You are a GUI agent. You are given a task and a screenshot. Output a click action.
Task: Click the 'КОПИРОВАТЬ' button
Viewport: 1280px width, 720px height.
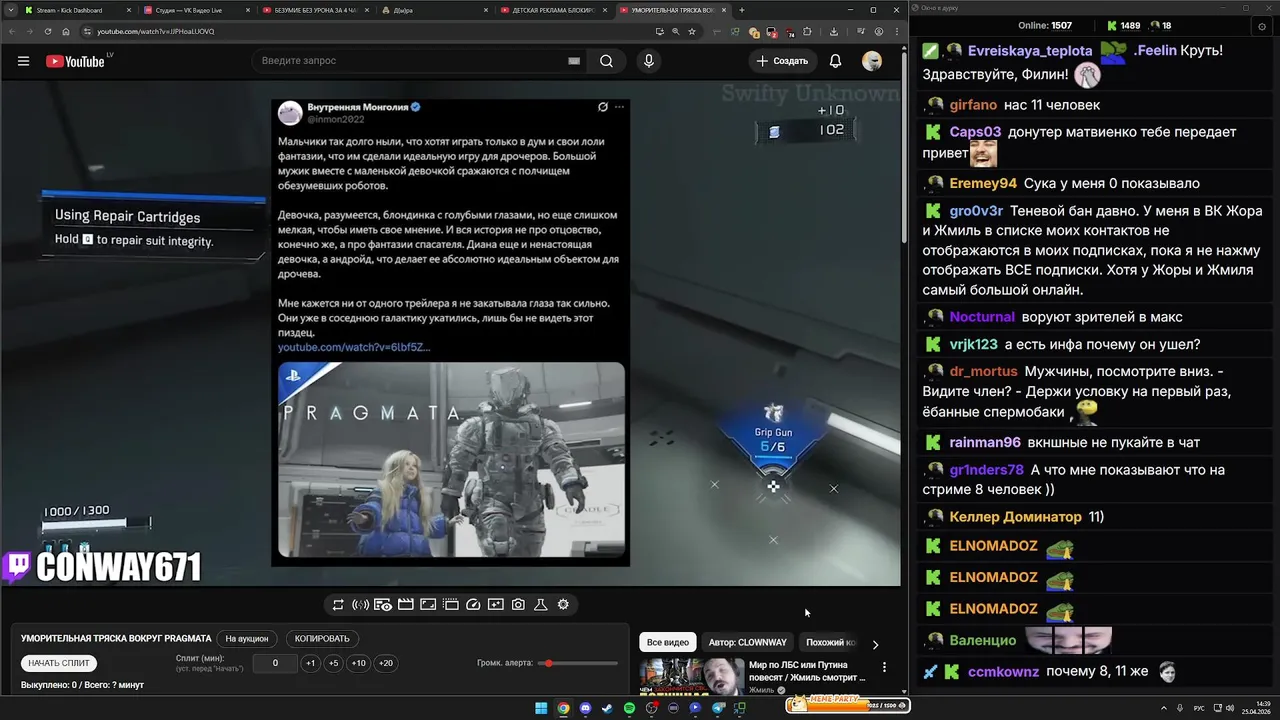322,639
